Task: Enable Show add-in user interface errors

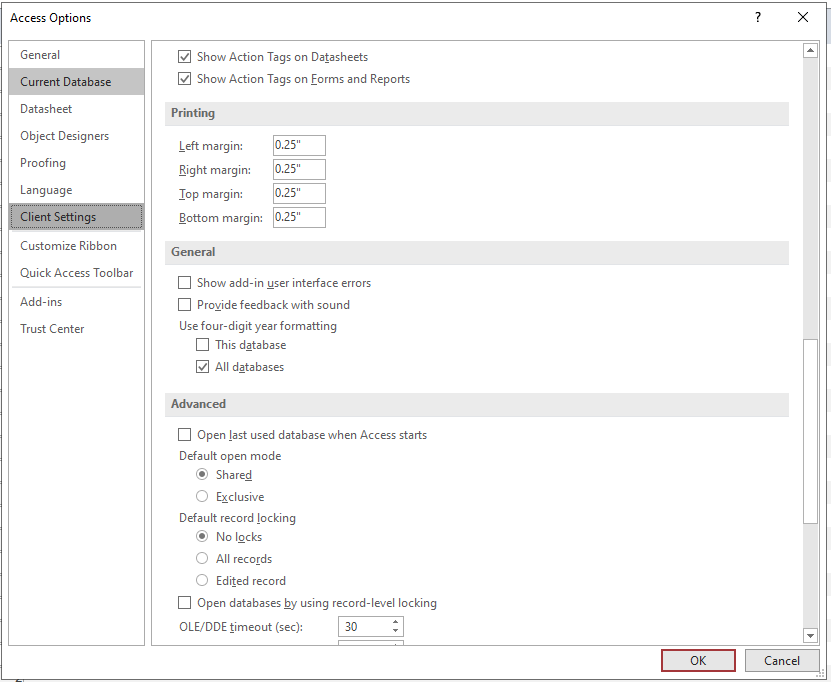Action: pyautogui.click(x=184, y=282)
